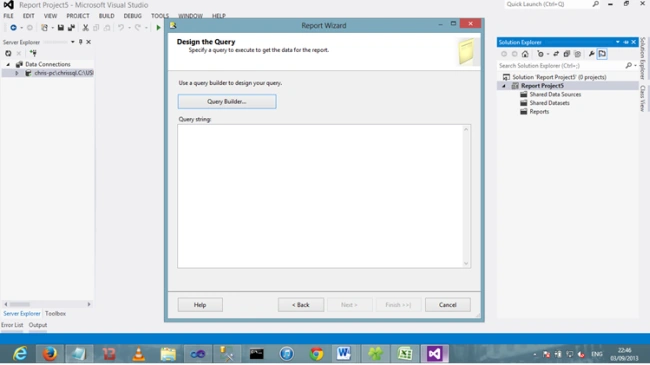This screenshot has height=365, width=650.
Task: Click the Cut scissors toolbar icon
Action: pos(85,28)
